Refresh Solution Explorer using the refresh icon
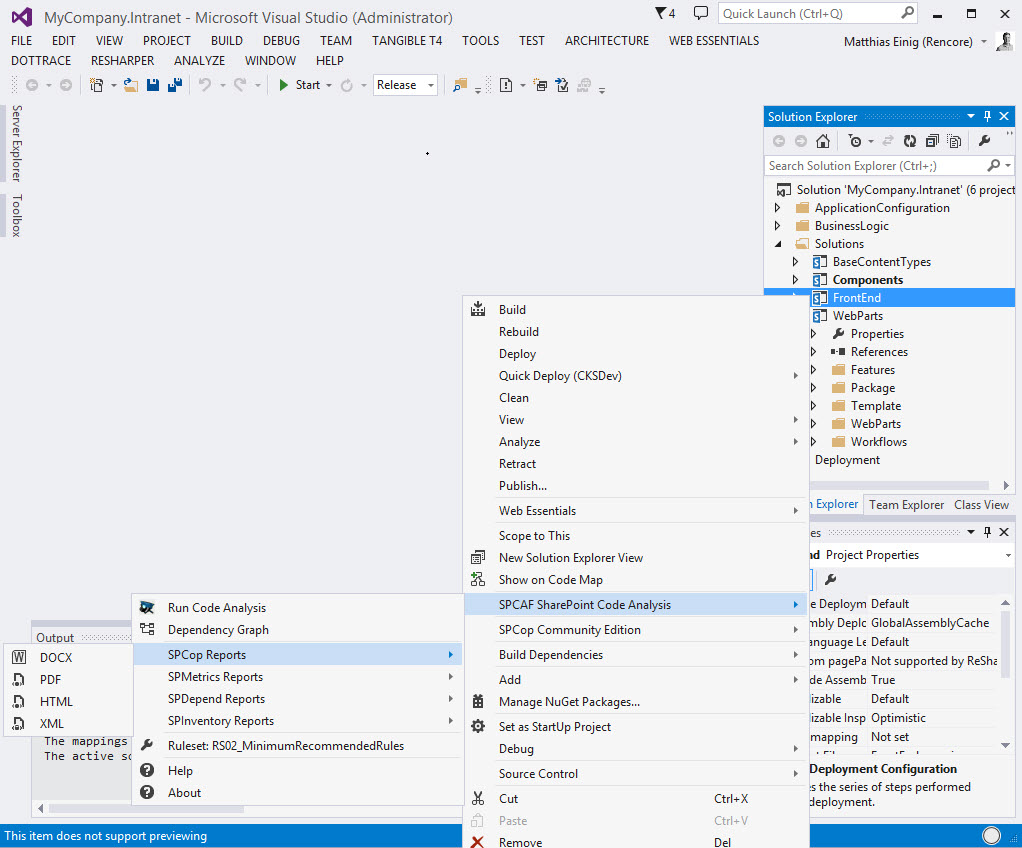This screenshot has width=1022, height=848. pyautogui.click(x=909, y=141)
